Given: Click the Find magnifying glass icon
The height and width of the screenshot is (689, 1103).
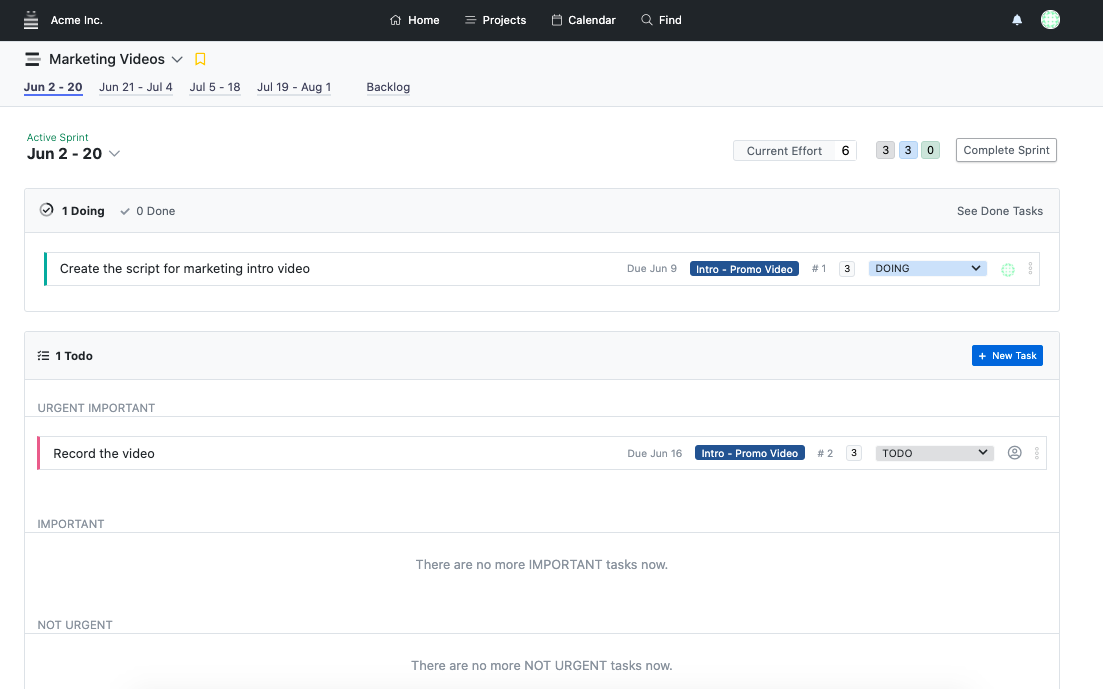Looking at the screenshot, I should (x=645, y=19).
